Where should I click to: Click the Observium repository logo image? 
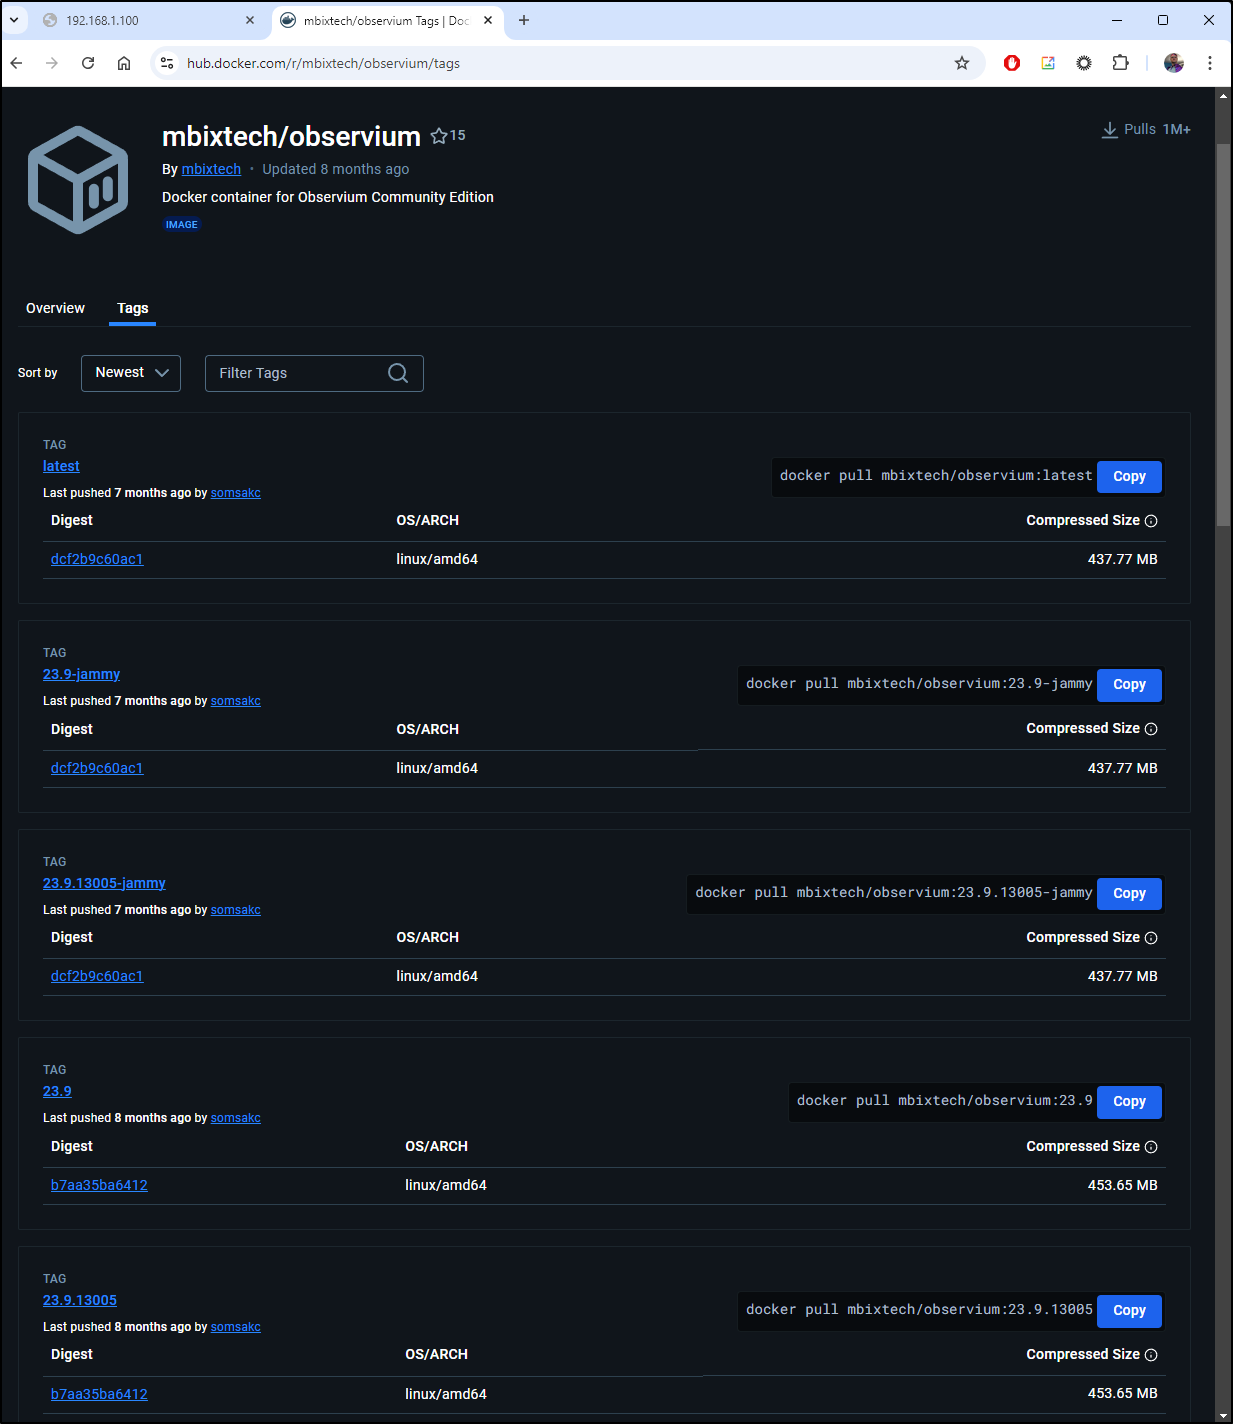pos(78,180)
